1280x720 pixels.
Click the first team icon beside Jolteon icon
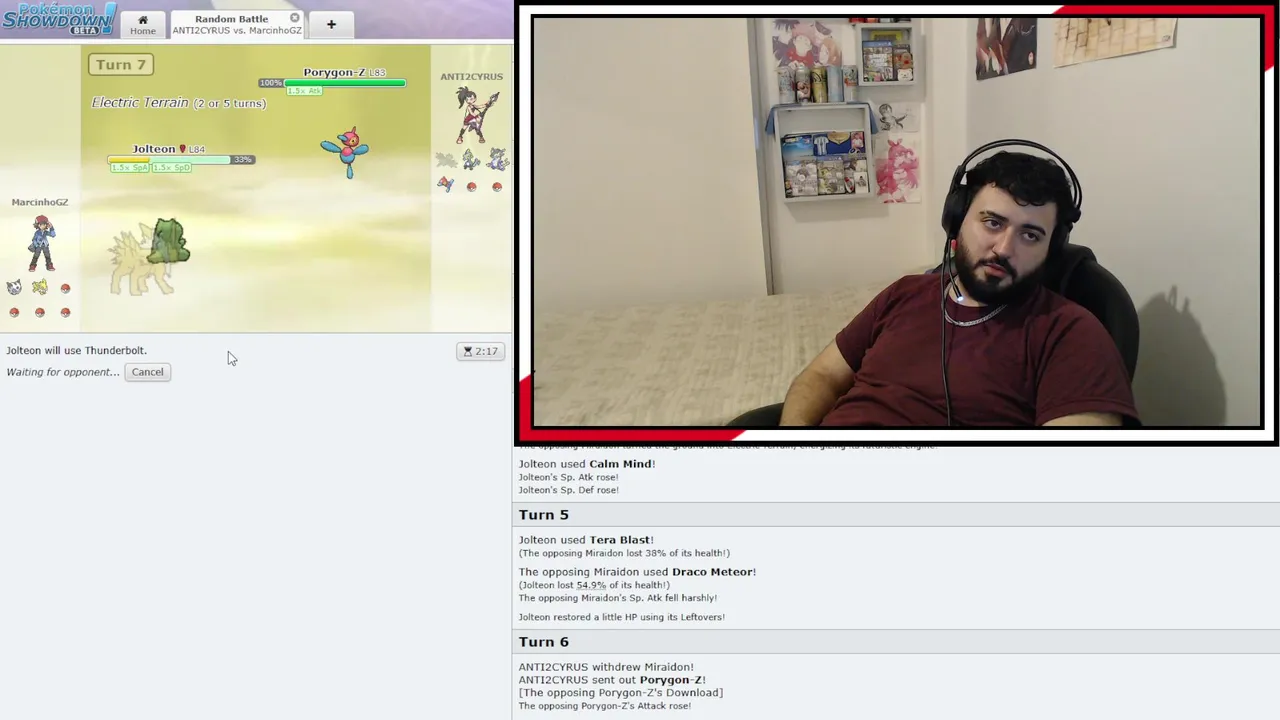click(14, 288)
